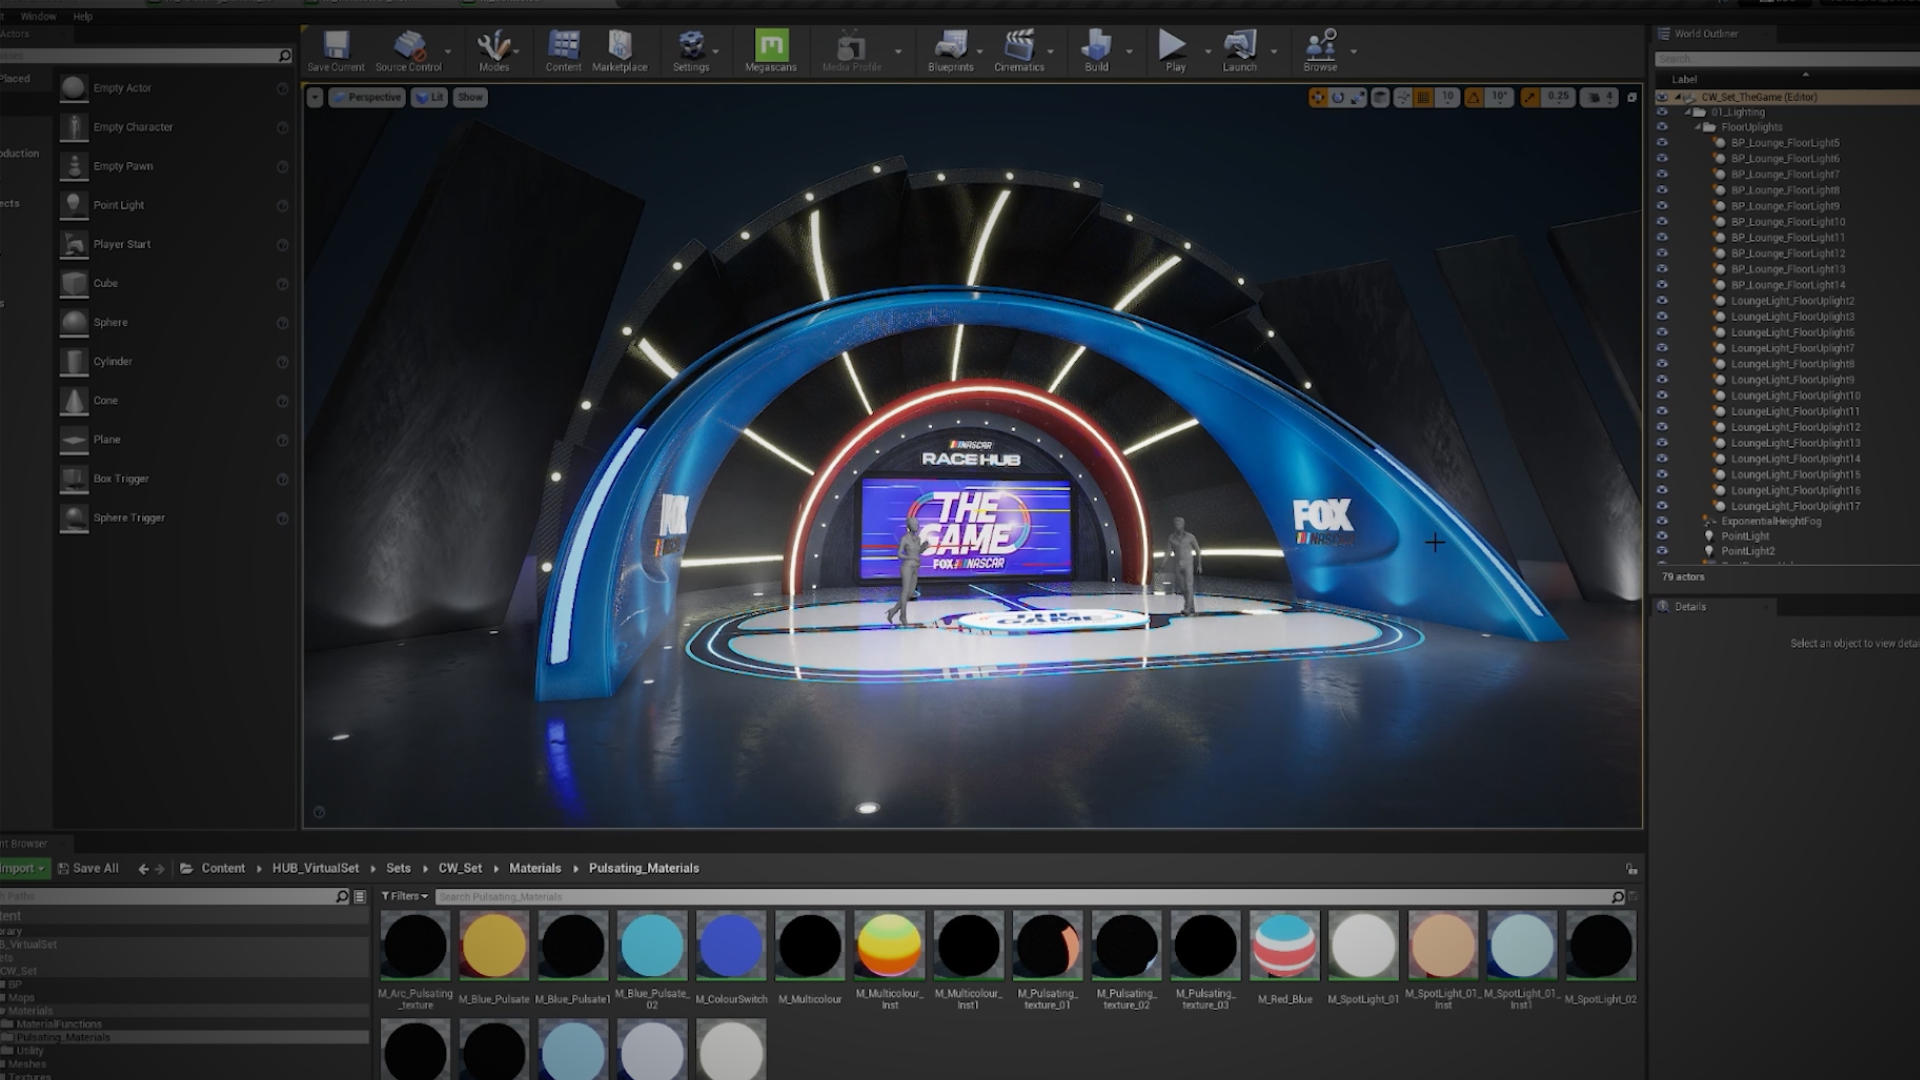1920x1080 pixels.
Task: Open the Lit view mode dropdown
Action: tap(429, 97)
